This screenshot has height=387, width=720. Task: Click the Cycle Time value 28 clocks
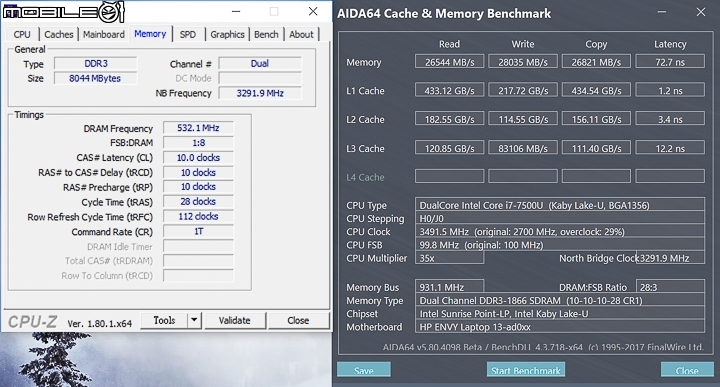(198, 202)
